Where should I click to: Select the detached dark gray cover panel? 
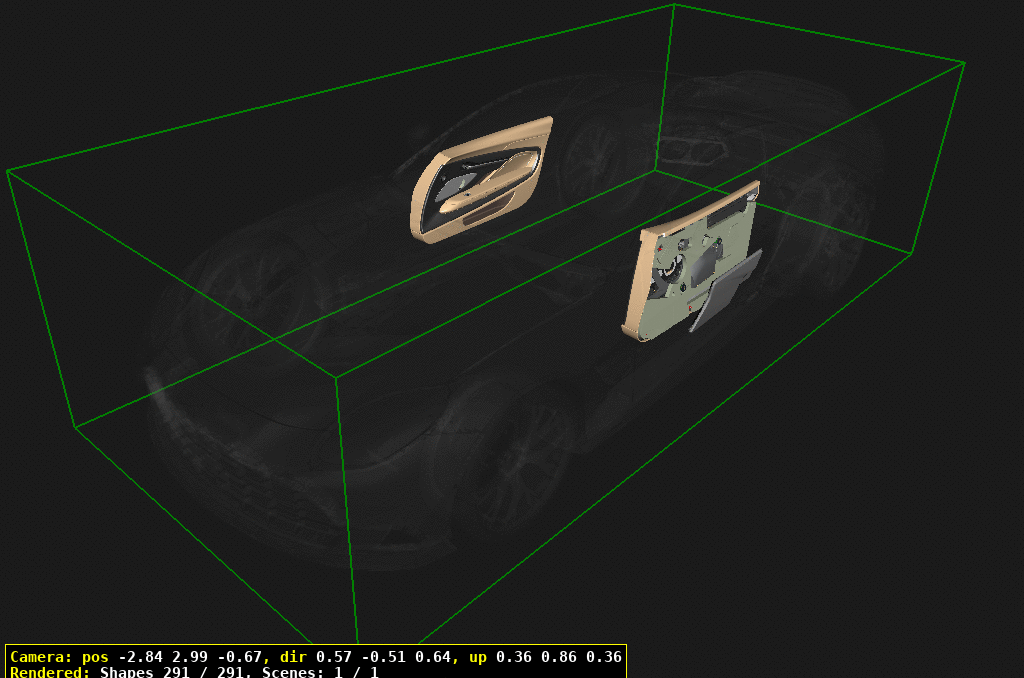pos(725,290)
